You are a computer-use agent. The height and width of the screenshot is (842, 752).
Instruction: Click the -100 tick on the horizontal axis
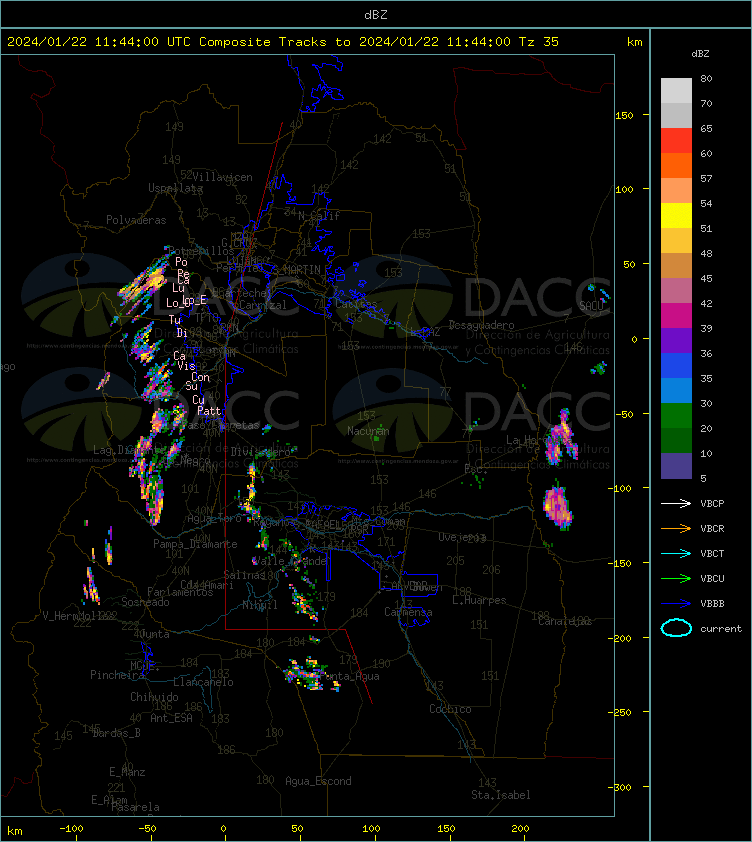pyautogui.click(x=71, y=828)
